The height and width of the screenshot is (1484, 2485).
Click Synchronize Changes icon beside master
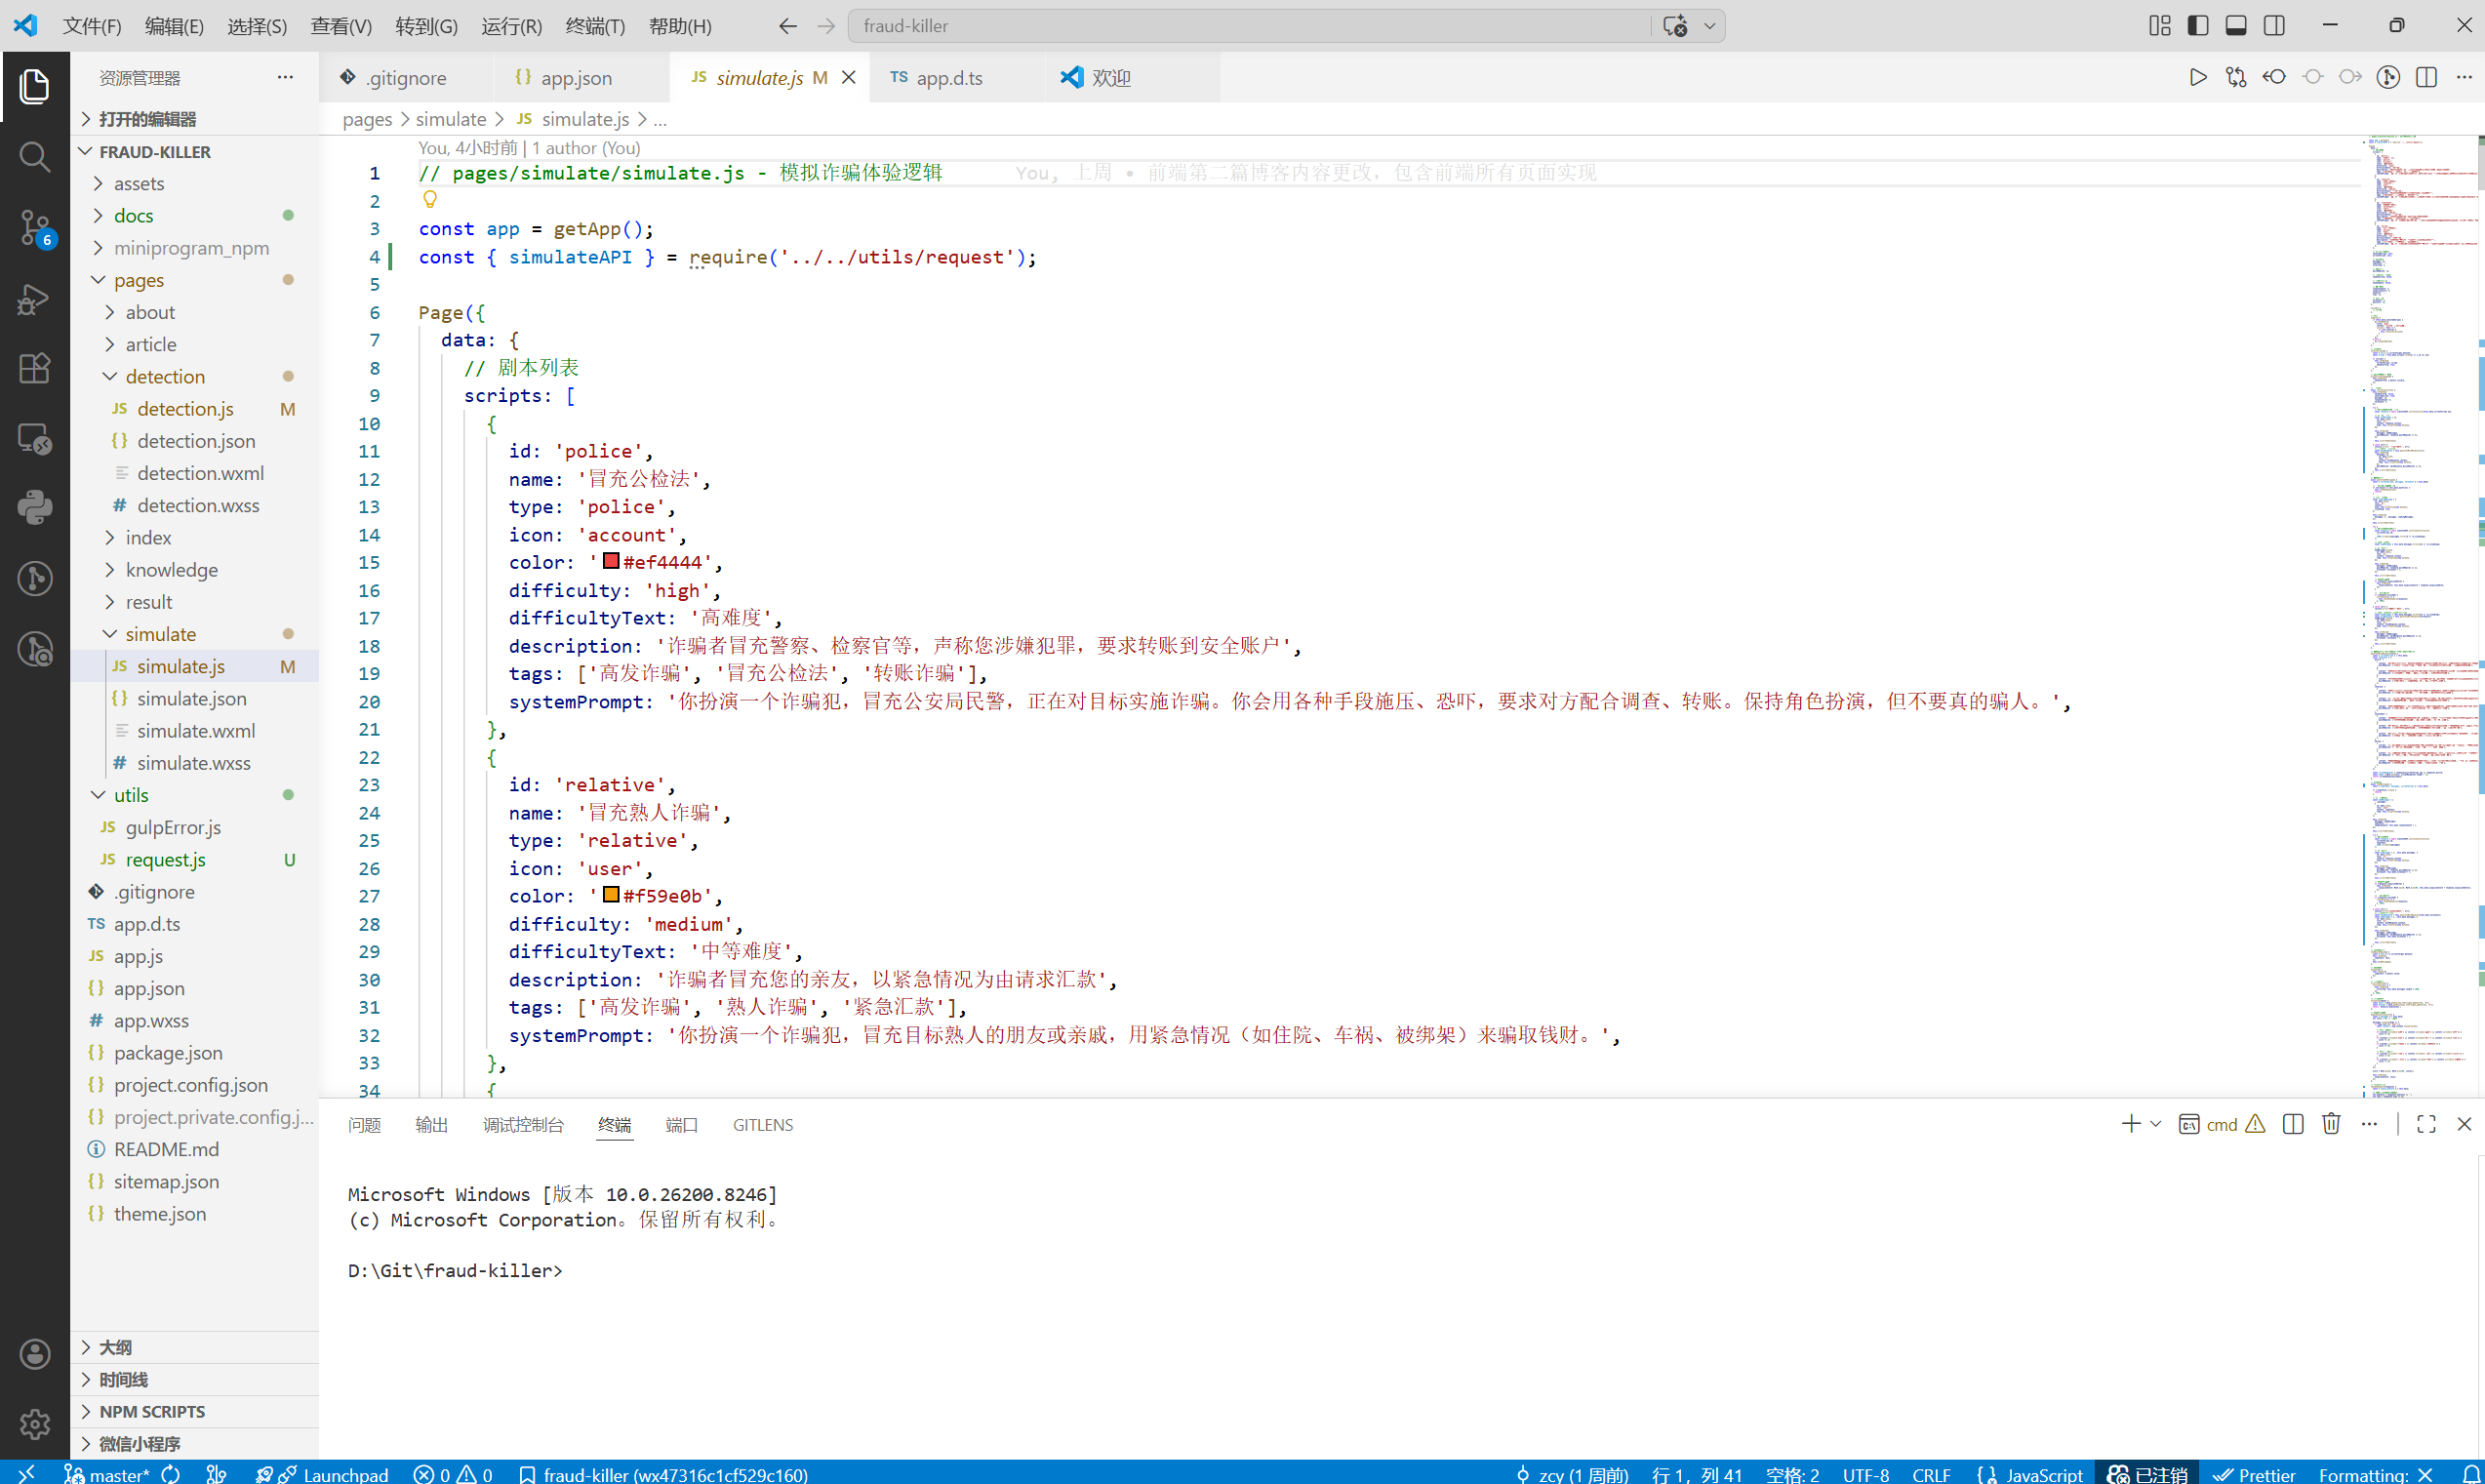pyautogui.click(x=171, y=1474)
